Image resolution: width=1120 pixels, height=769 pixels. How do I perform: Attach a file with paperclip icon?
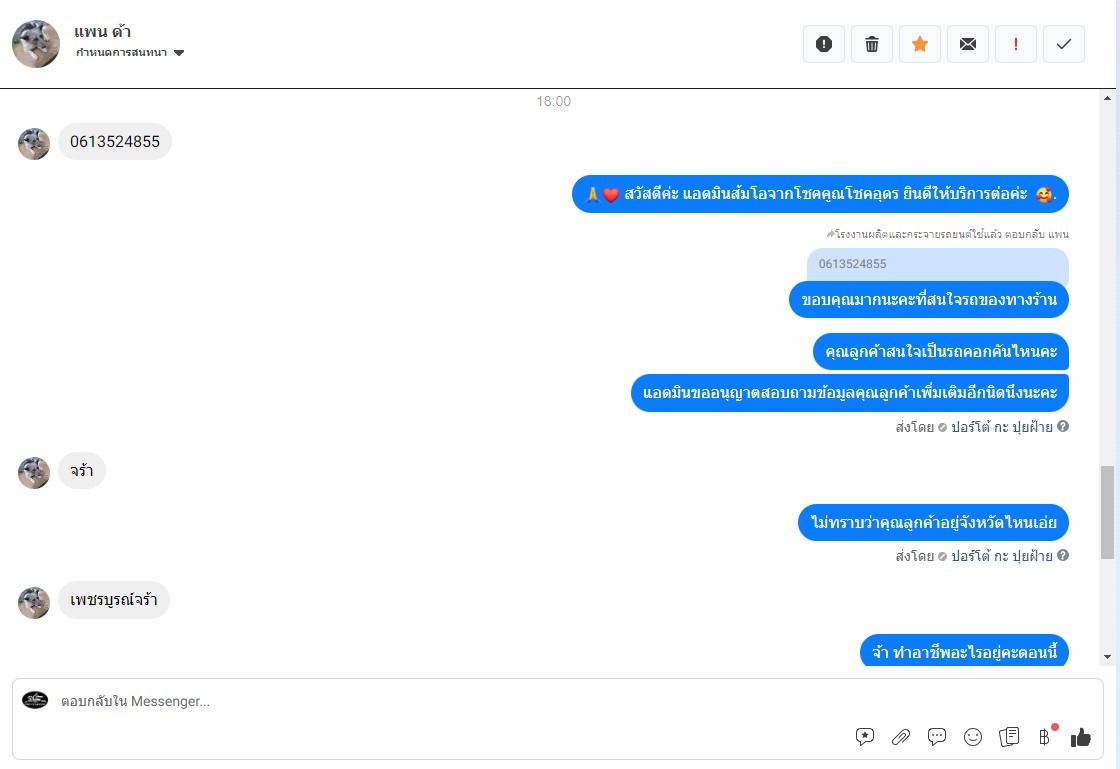pyautogui.click(x=901, y=737)
